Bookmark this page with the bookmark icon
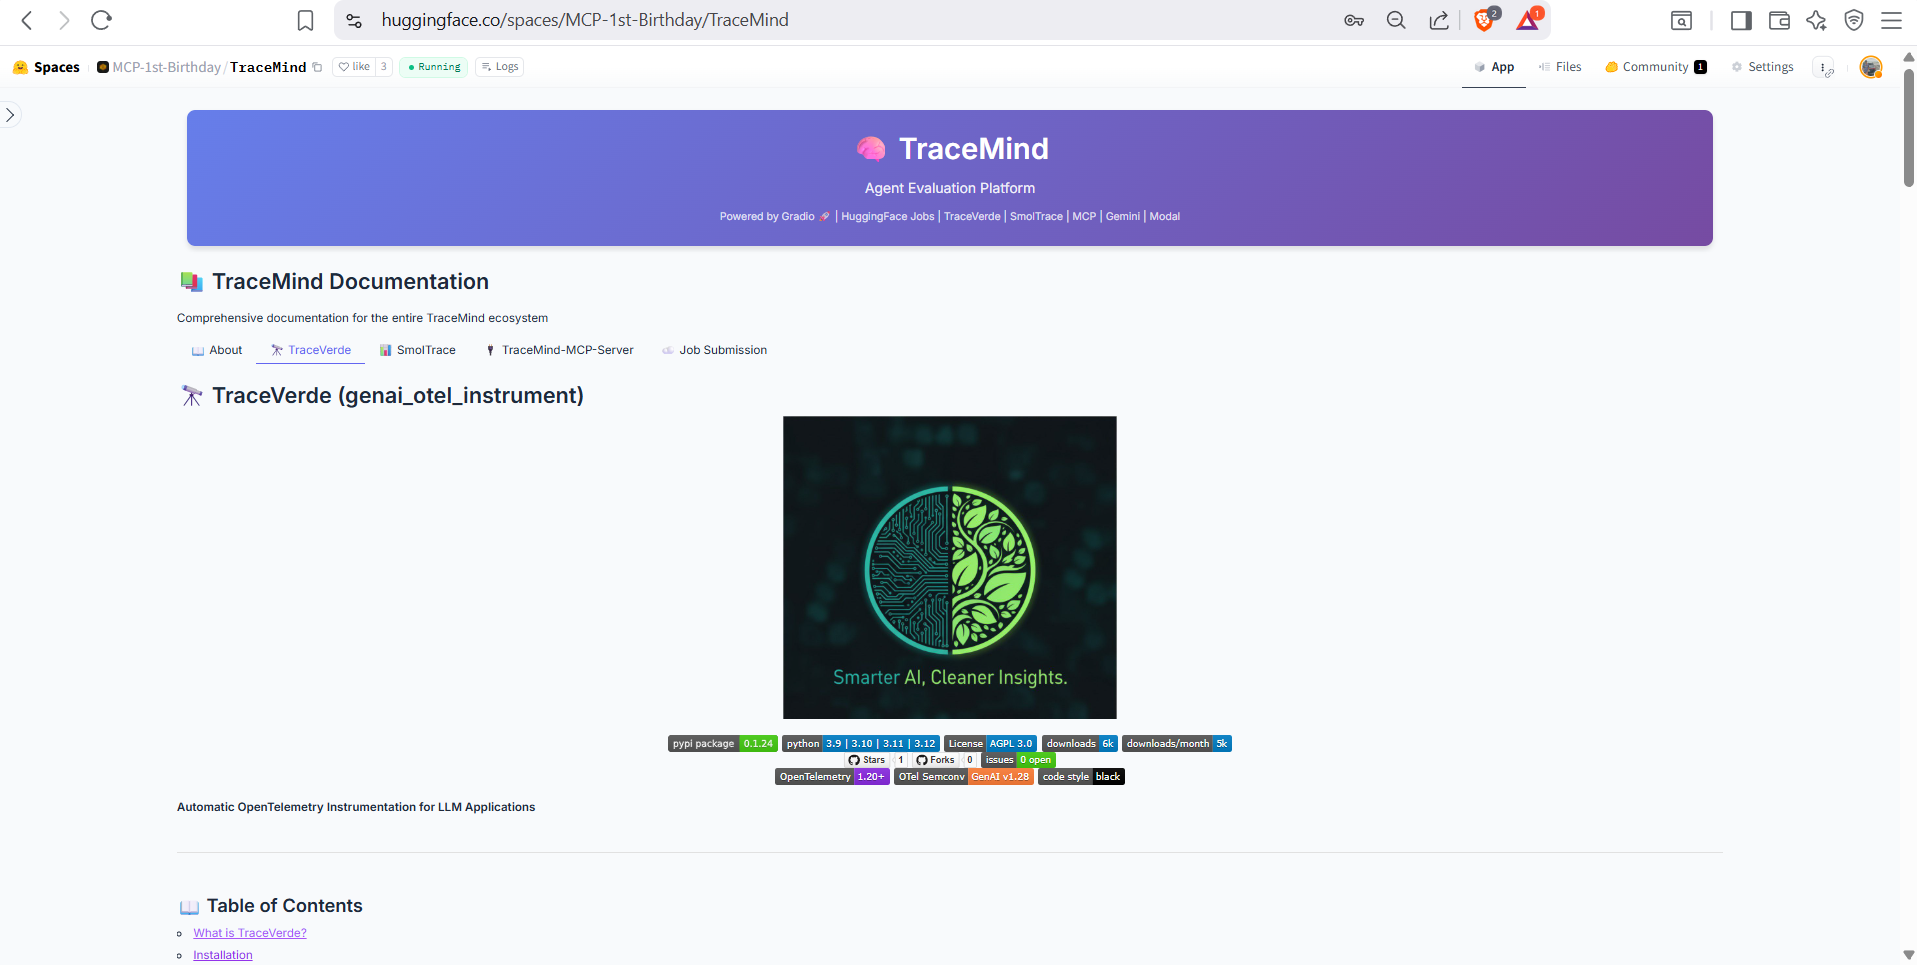This screenshot has height=965, width=1917. coord(306,20)
